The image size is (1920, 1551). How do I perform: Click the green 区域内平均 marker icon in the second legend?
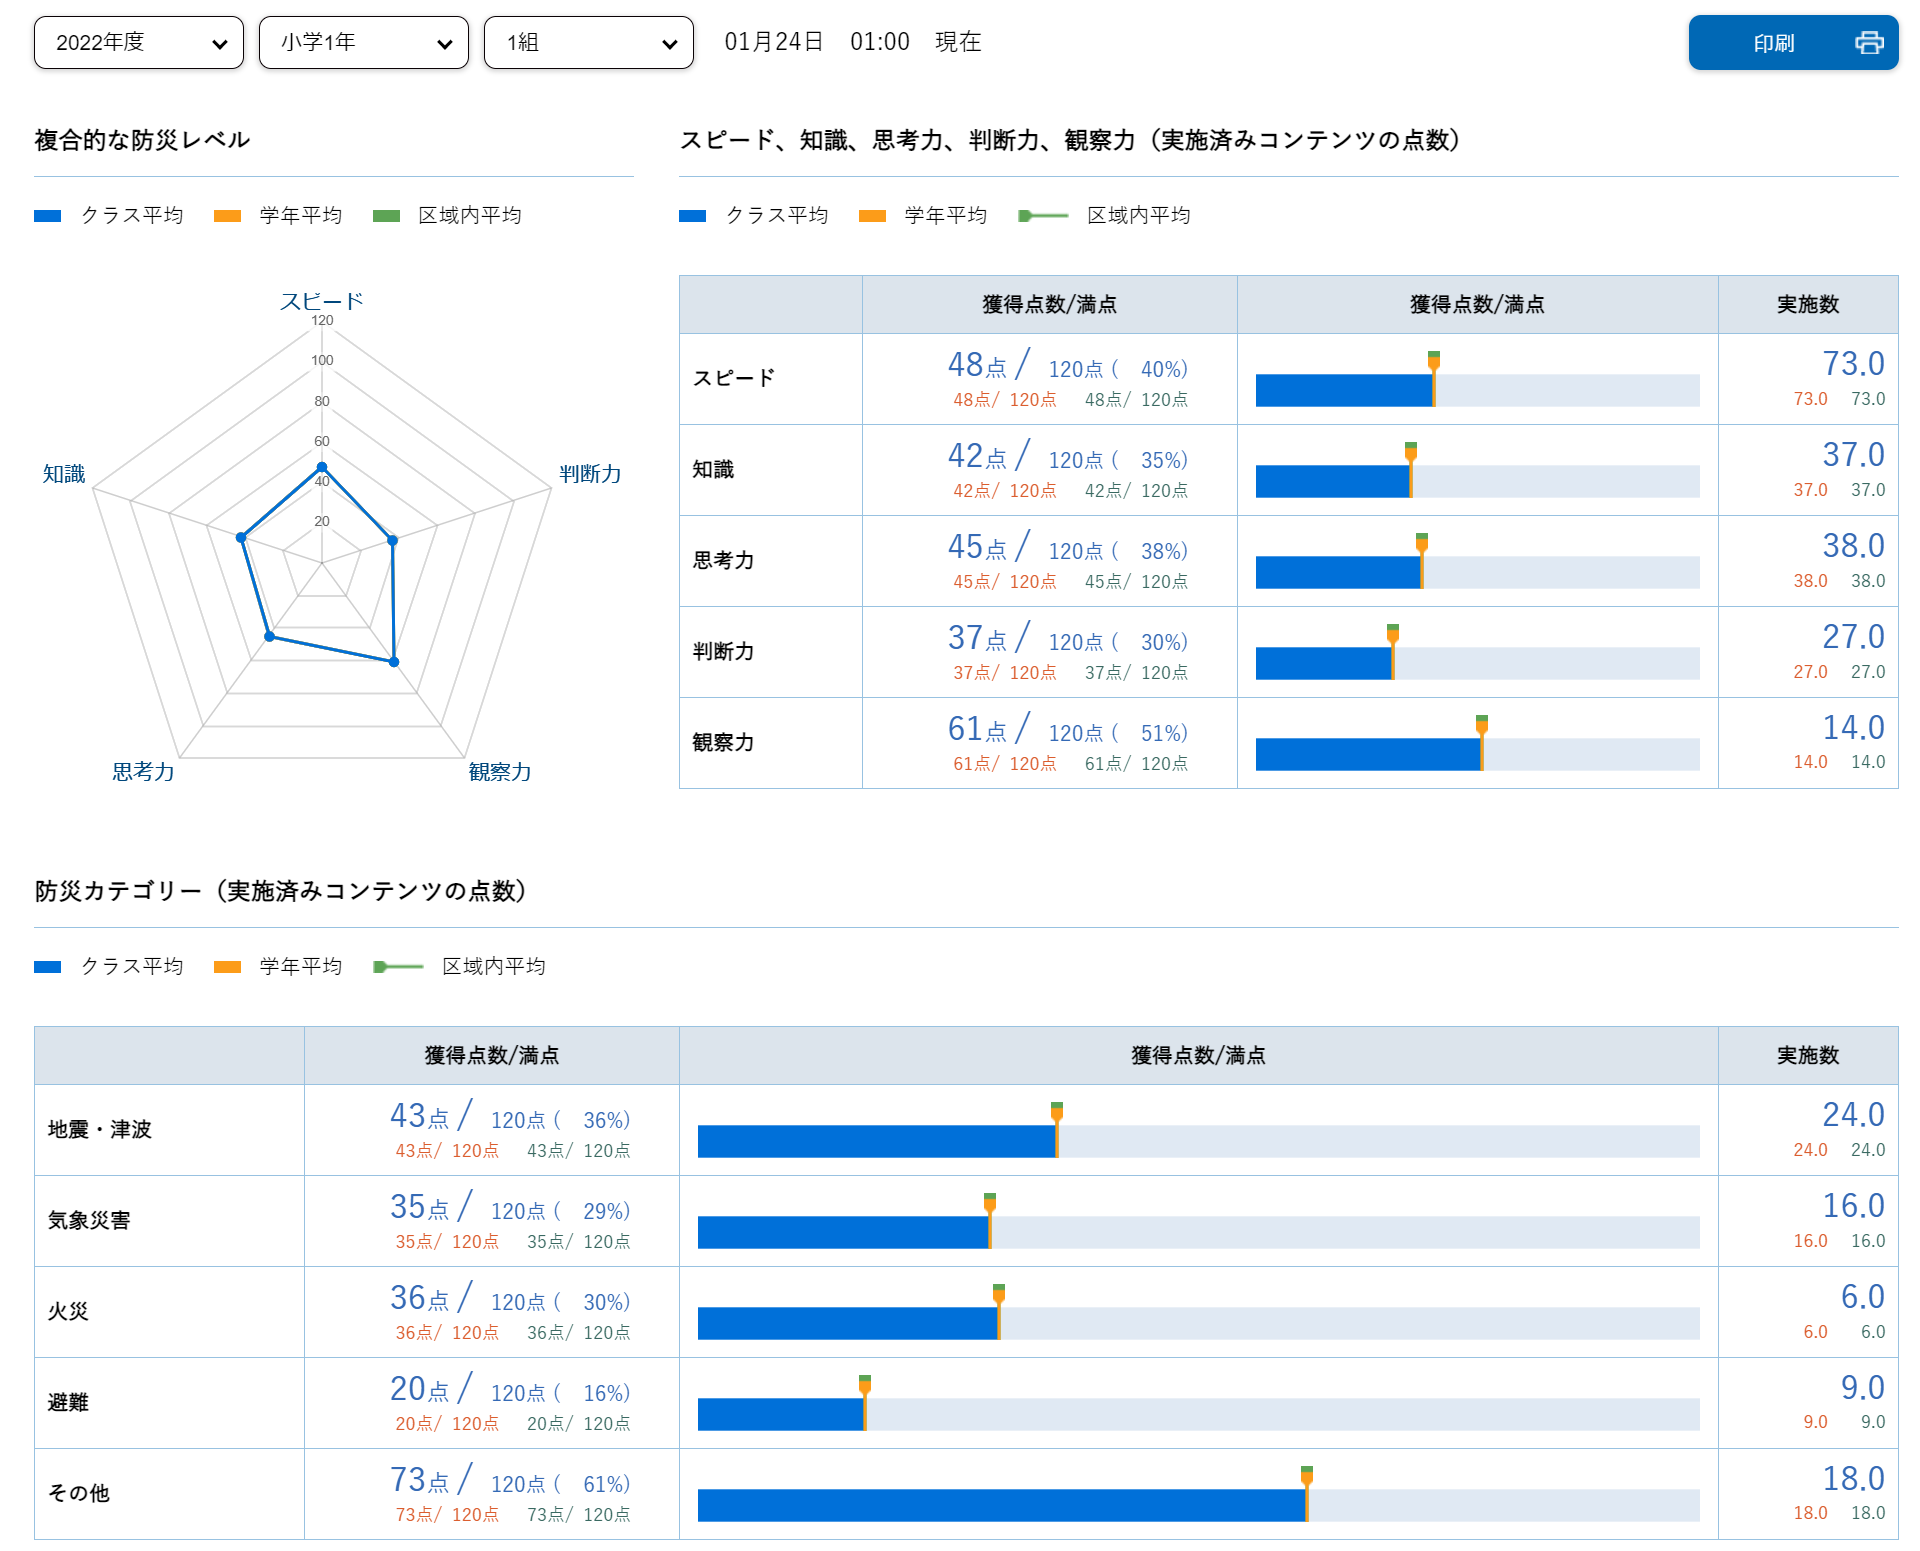click(x=1040, y=215)
